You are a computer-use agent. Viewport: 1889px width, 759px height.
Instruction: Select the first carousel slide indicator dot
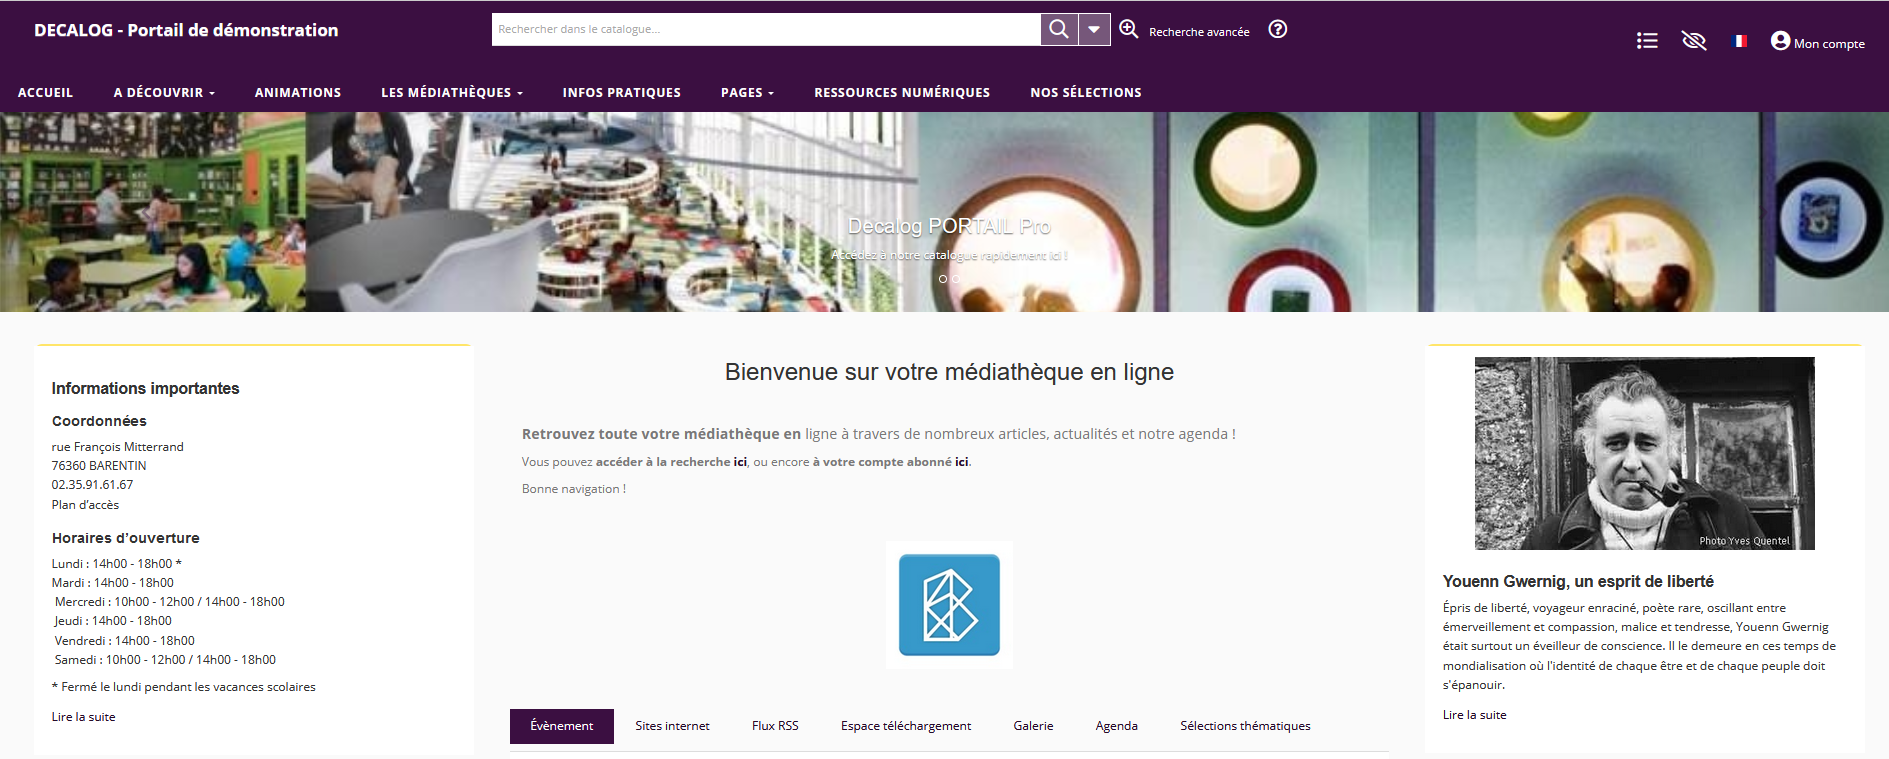tap(942, 279)
